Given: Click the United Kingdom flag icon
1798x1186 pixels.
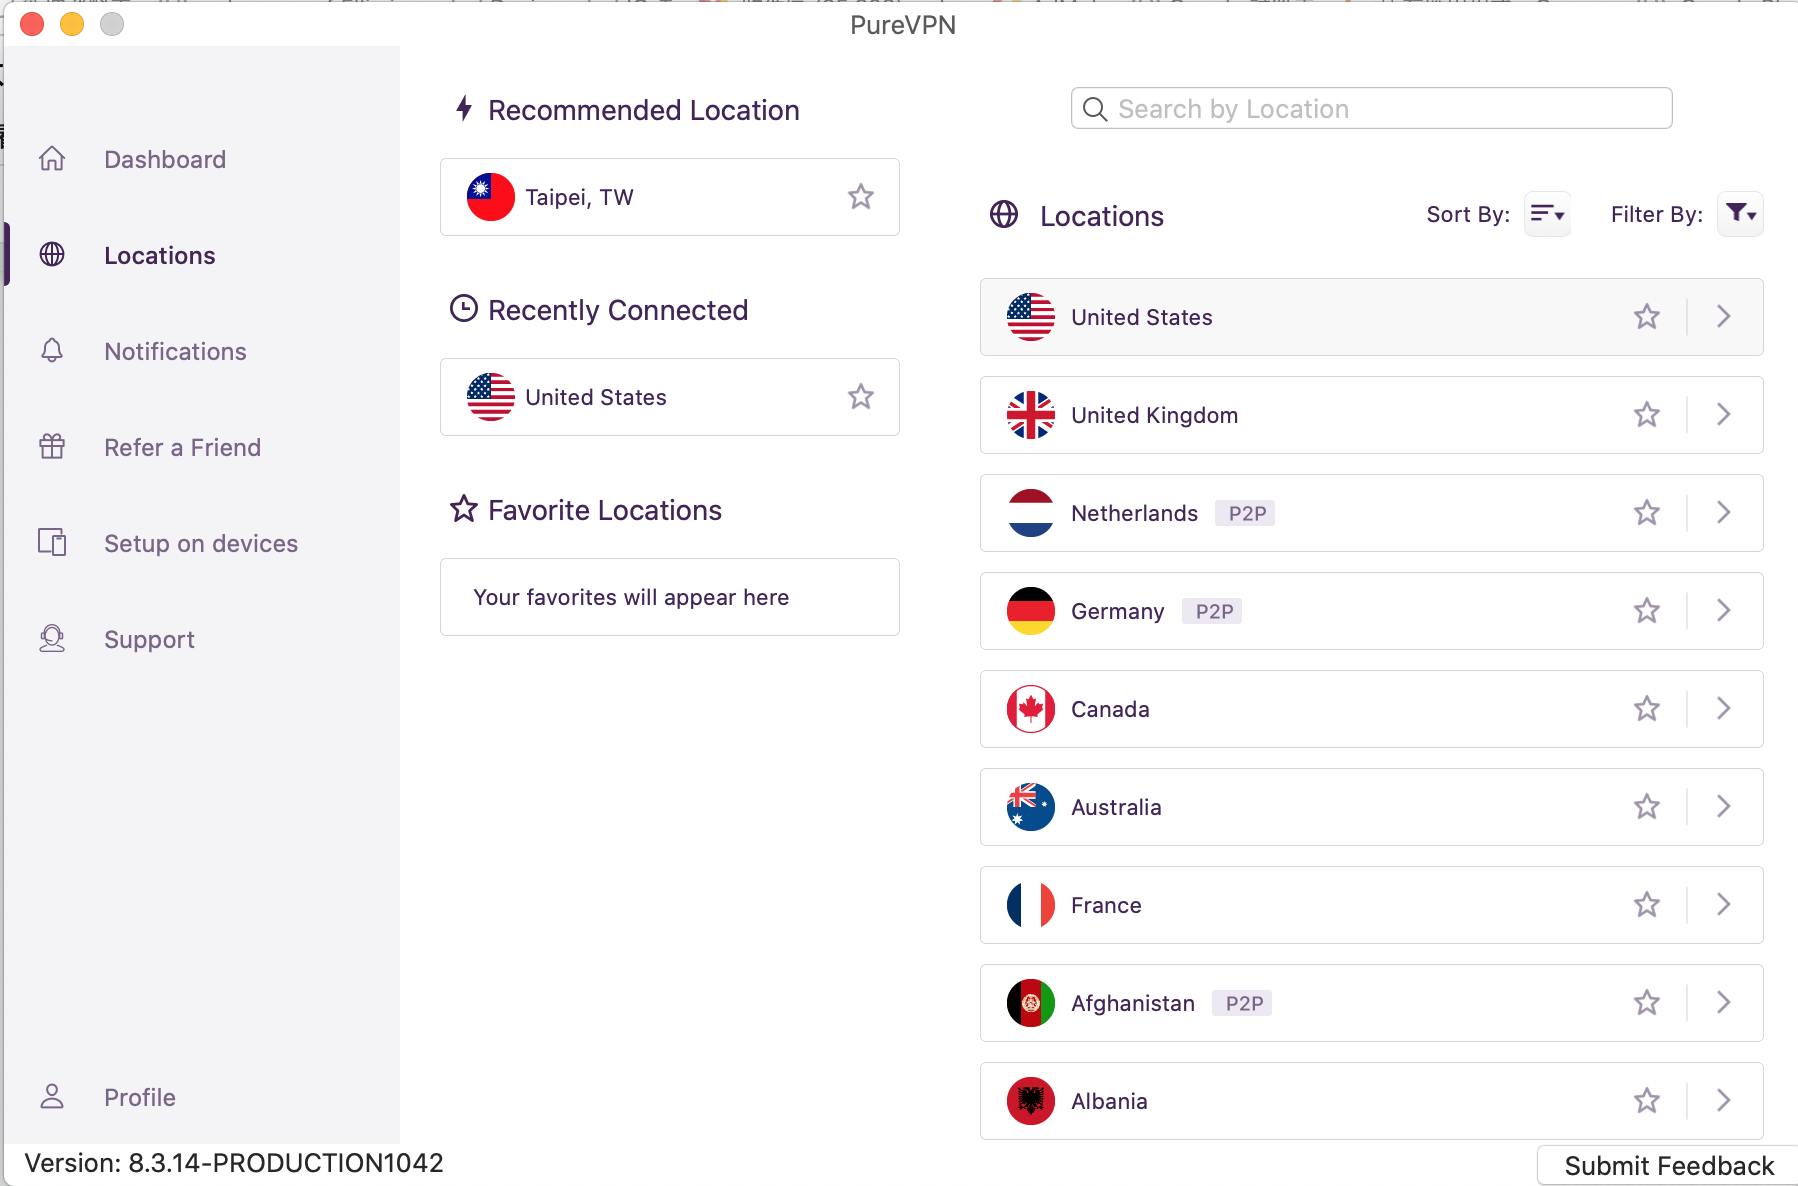Looking at the screenshot, I should 1031,415.
